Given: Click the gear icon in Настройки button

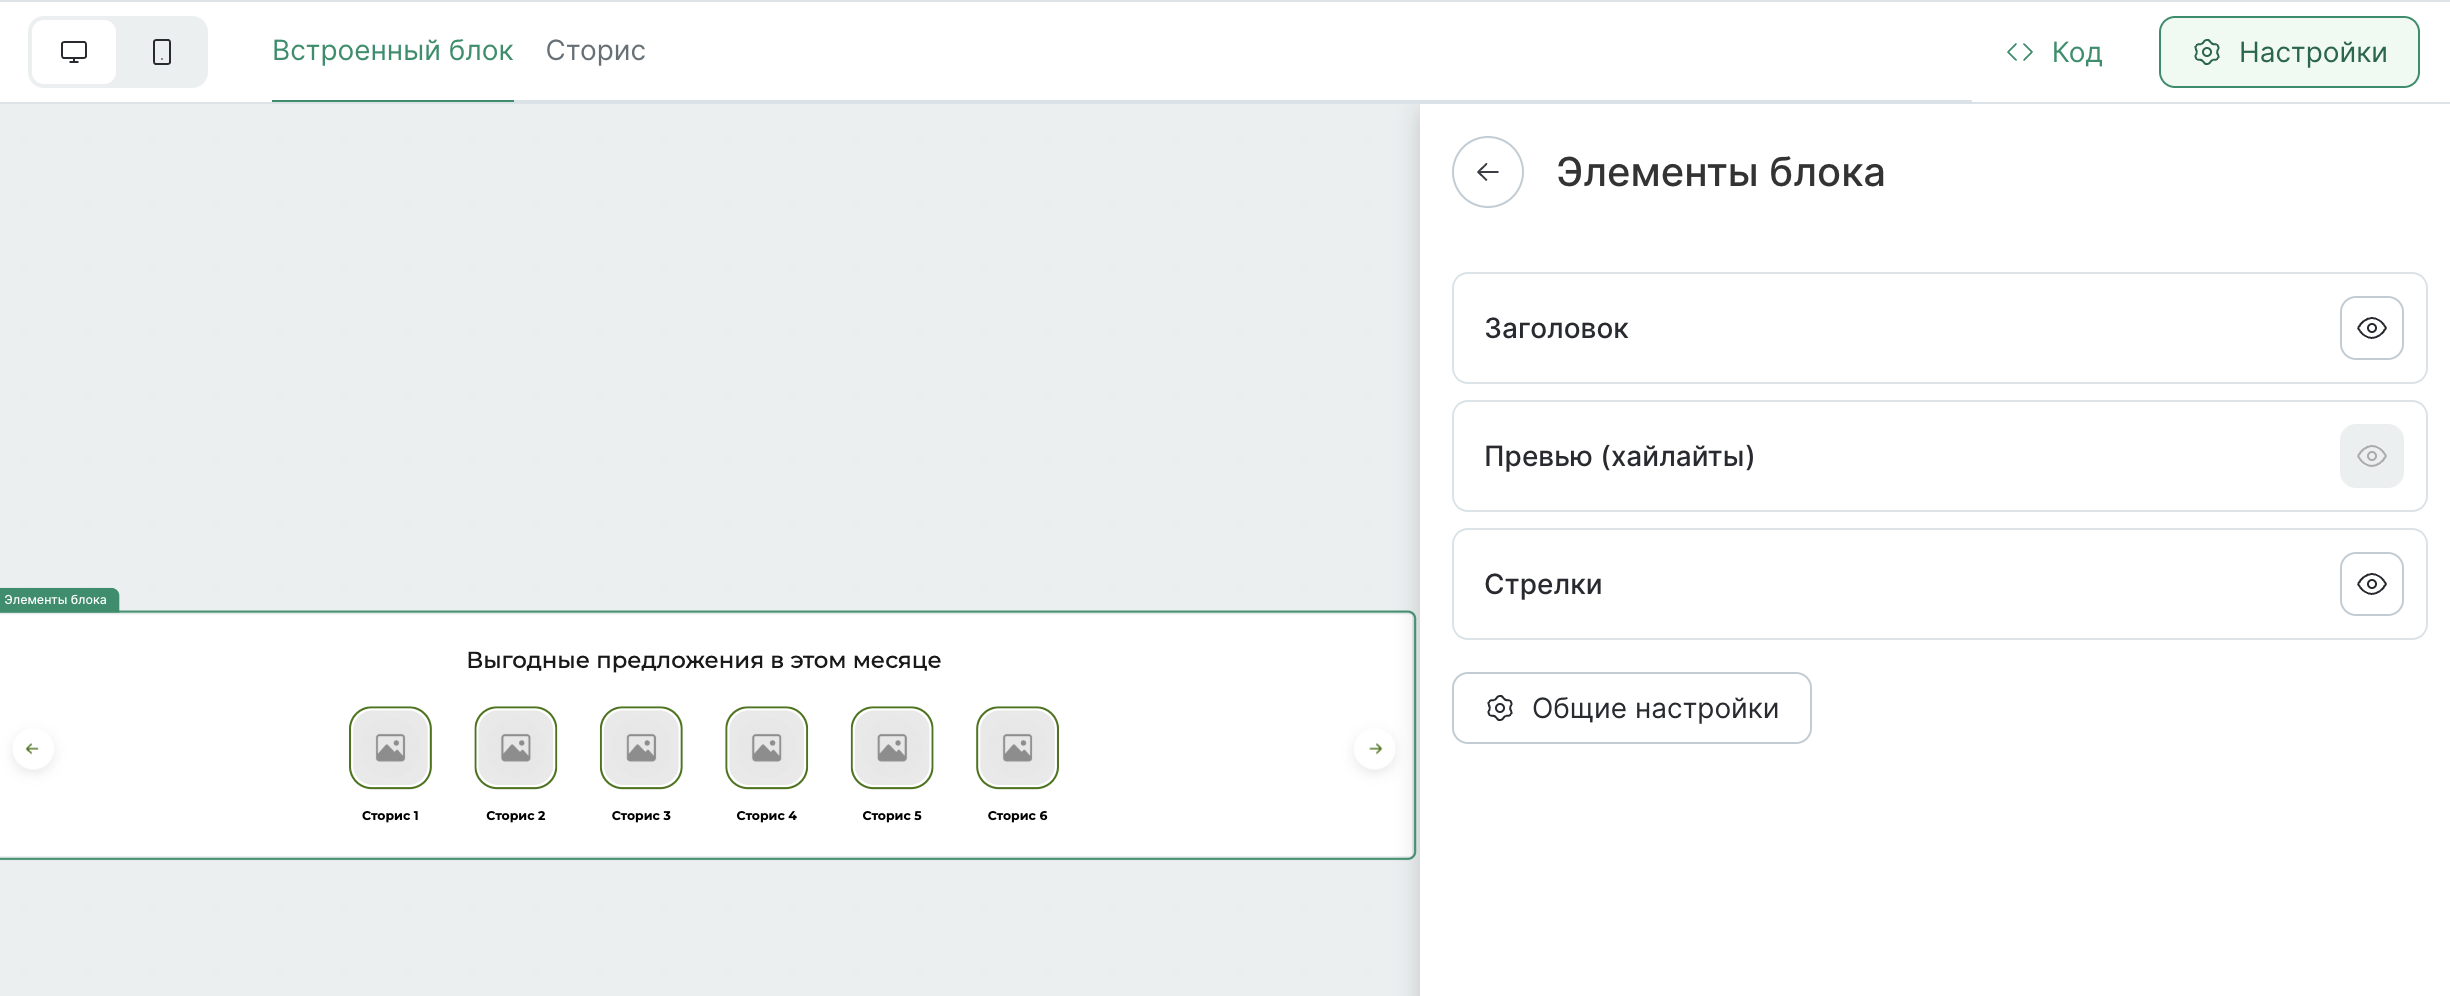Looking at the screenshot, I should click(2207, 52).
